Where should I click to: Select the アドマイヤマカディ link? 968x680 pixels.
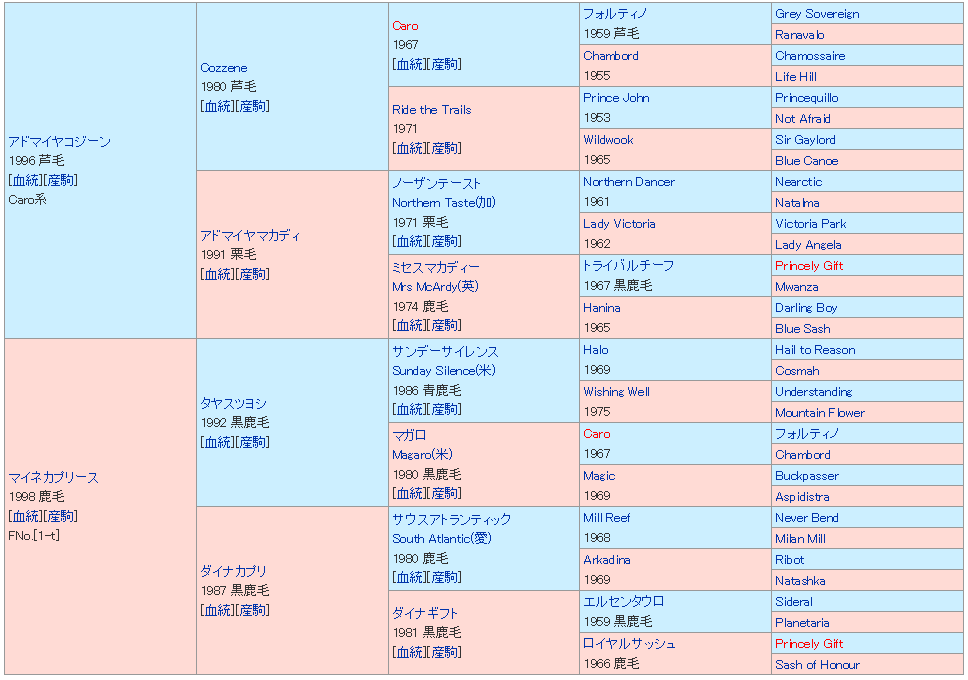coord(250,236)
